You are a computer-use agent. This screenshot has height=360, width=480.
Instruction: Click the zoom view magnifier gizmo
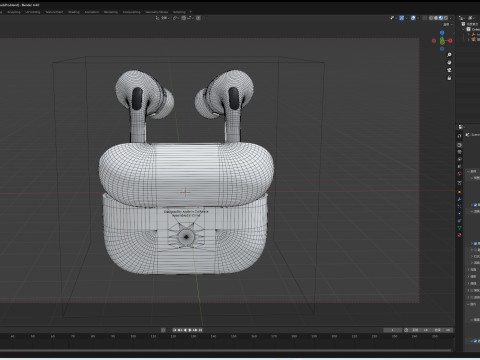449,54
